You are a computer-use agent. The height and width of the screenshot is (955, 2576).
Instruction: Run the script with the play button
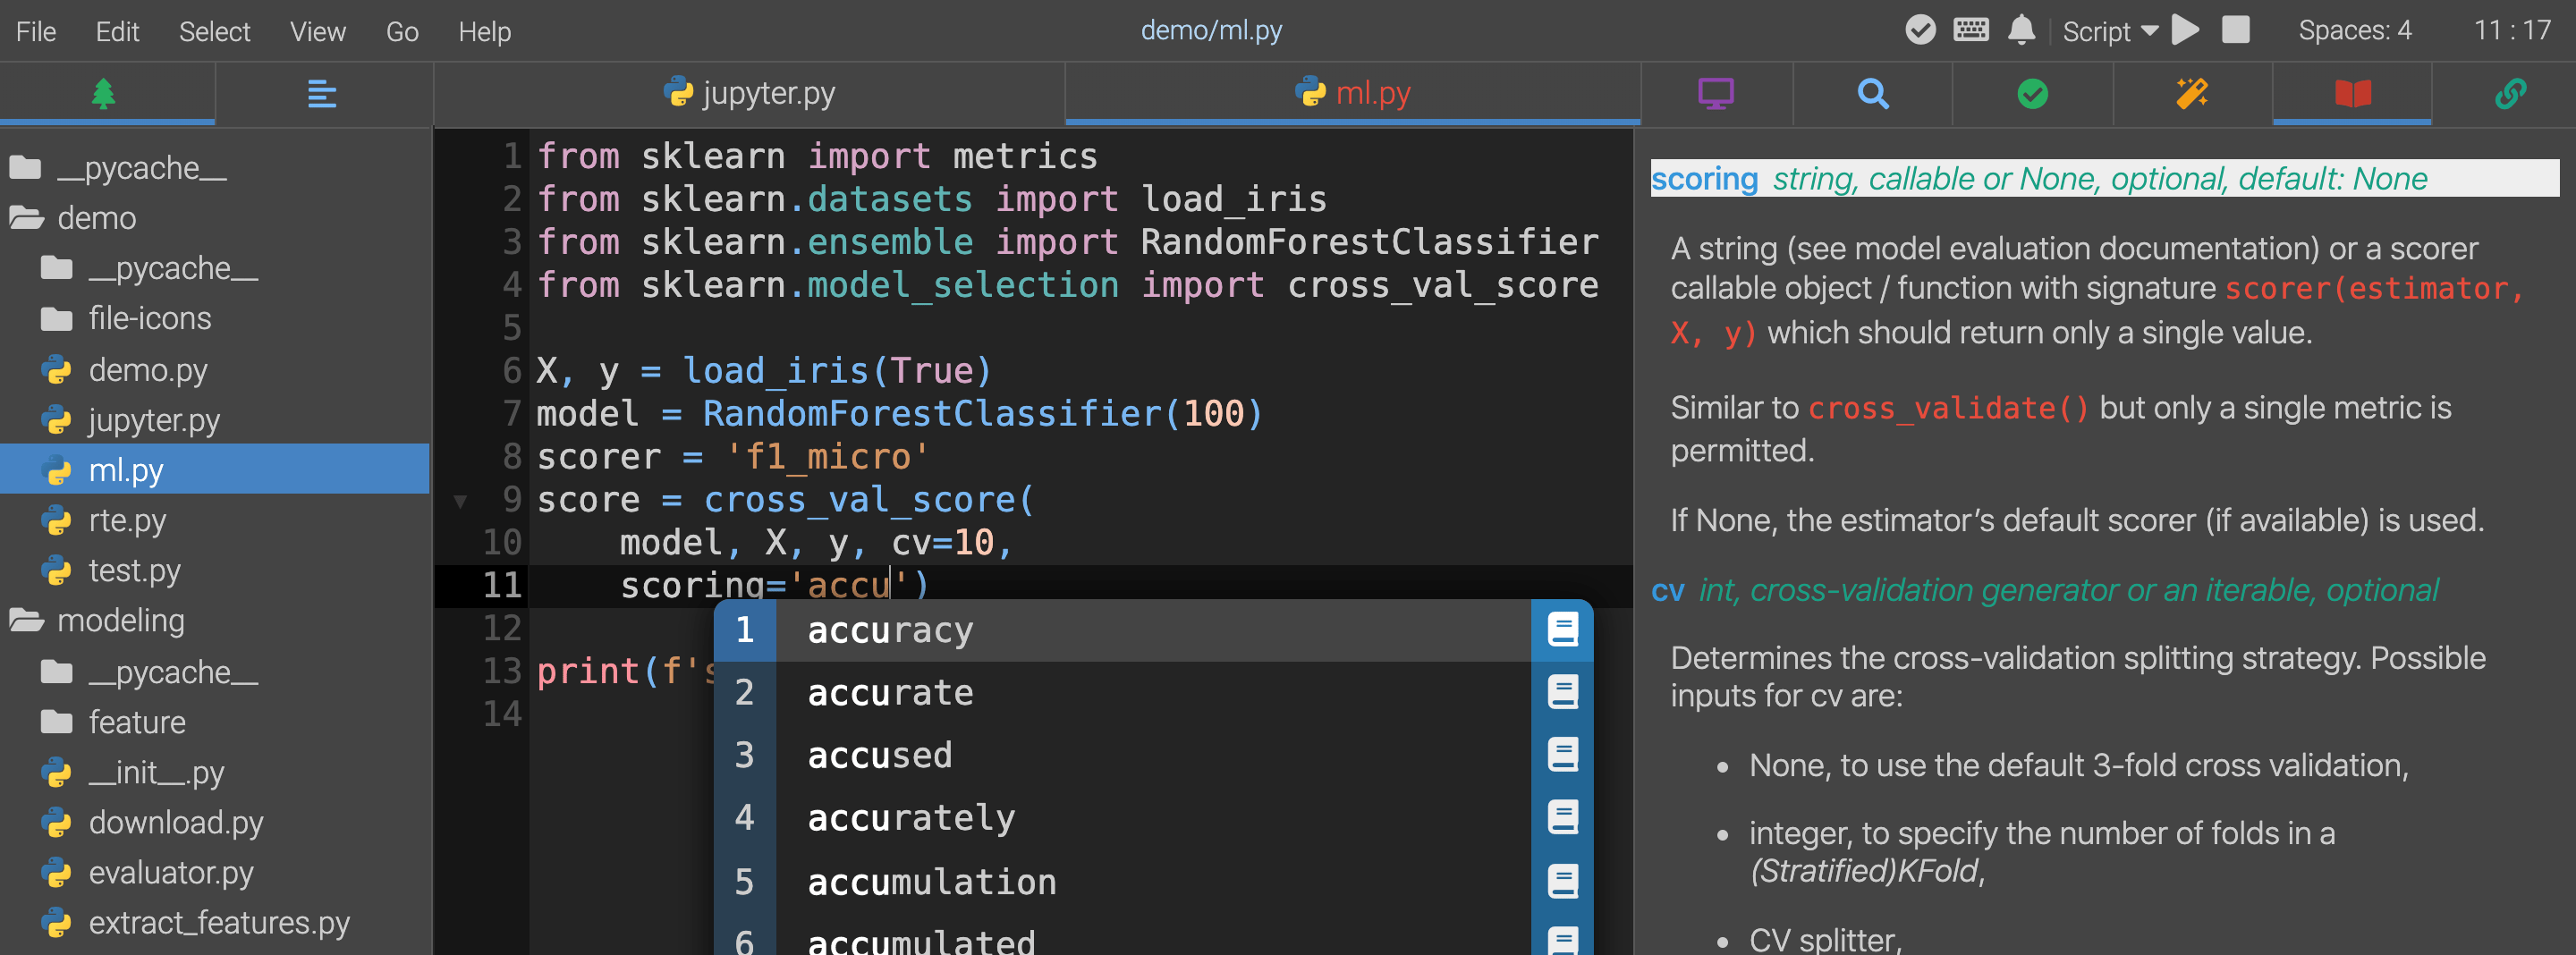2185,30
